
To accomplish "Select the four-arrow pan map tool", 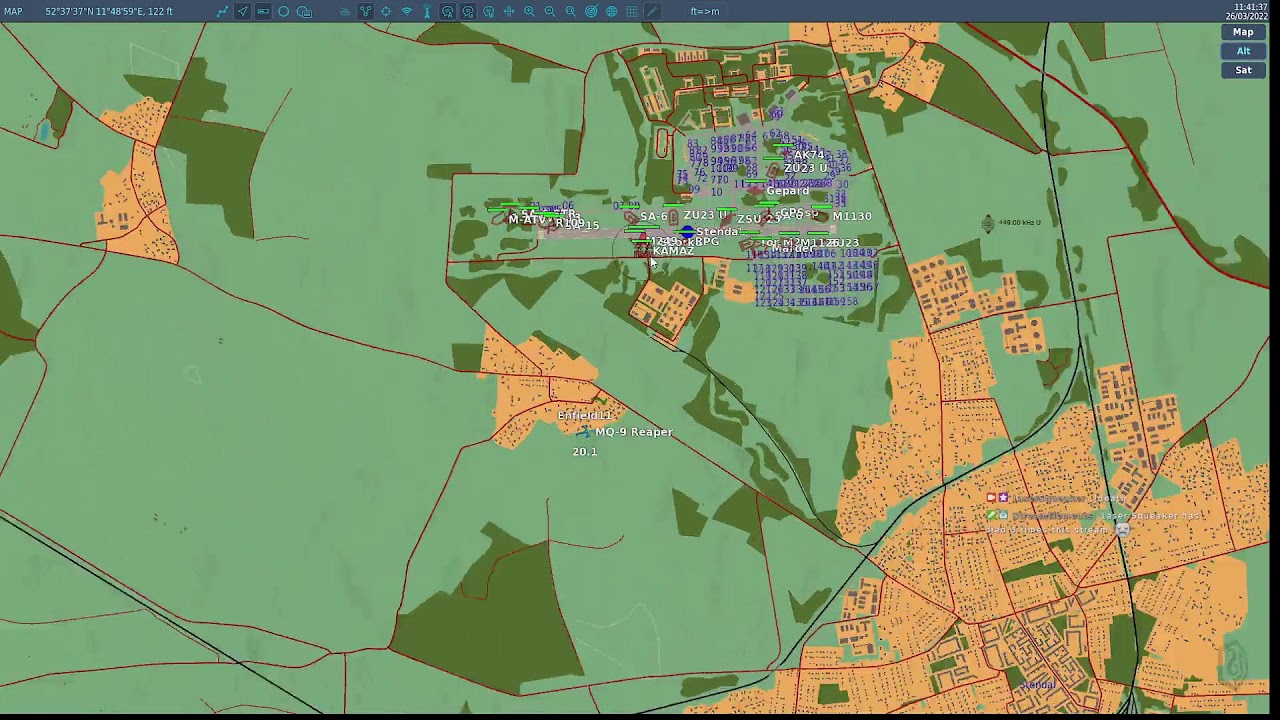I will pos(509,12).
